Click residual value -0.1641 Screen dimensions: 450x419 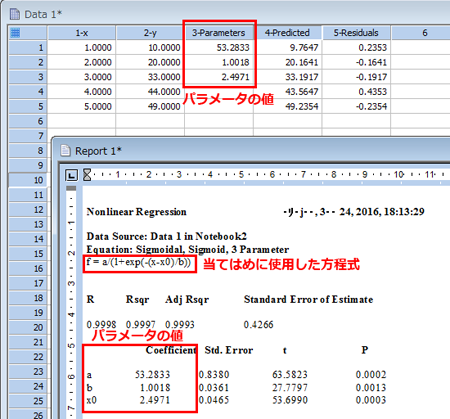click(x=356, y=62)
